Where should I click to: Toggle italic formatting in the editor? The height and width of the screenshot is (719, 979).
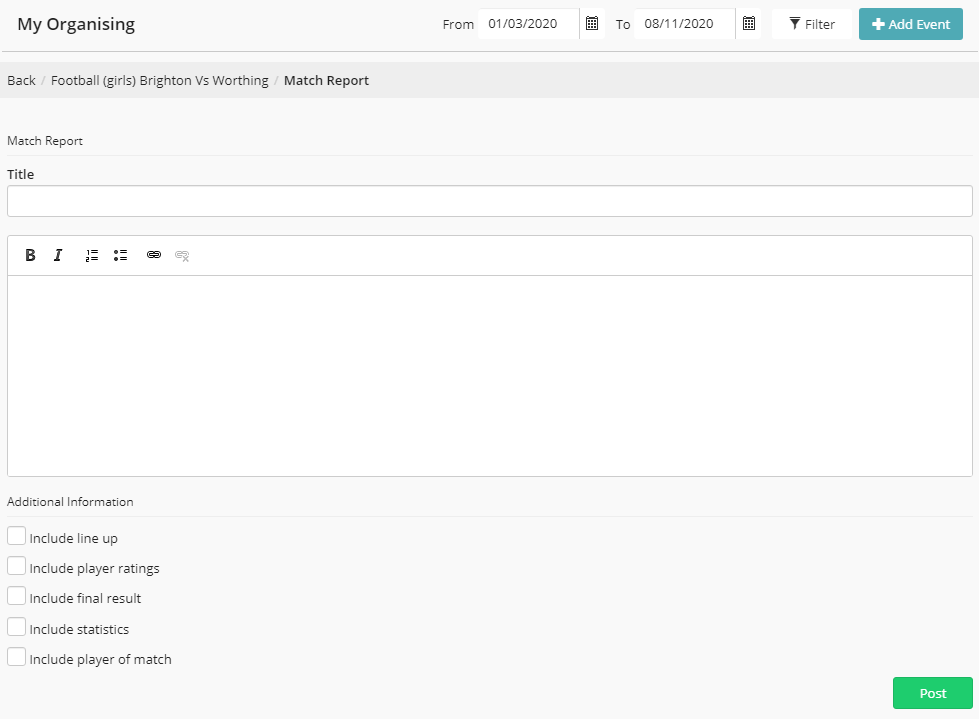pyautogui.click(x=58, y=256)
